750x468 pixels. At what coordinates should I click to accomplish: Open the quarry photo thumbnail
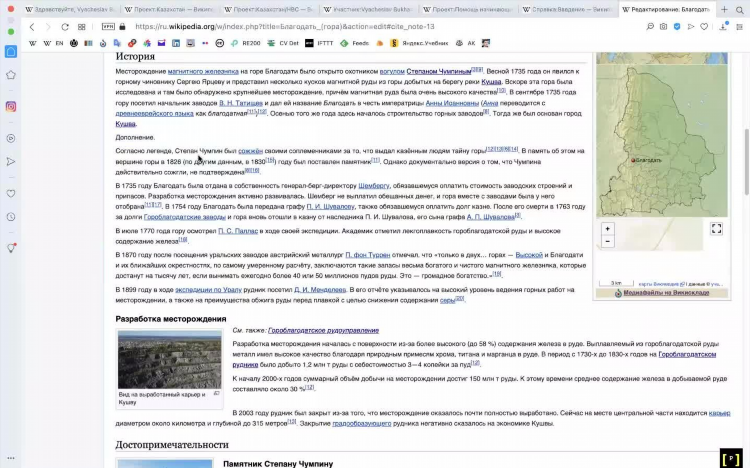click(170, 359)
